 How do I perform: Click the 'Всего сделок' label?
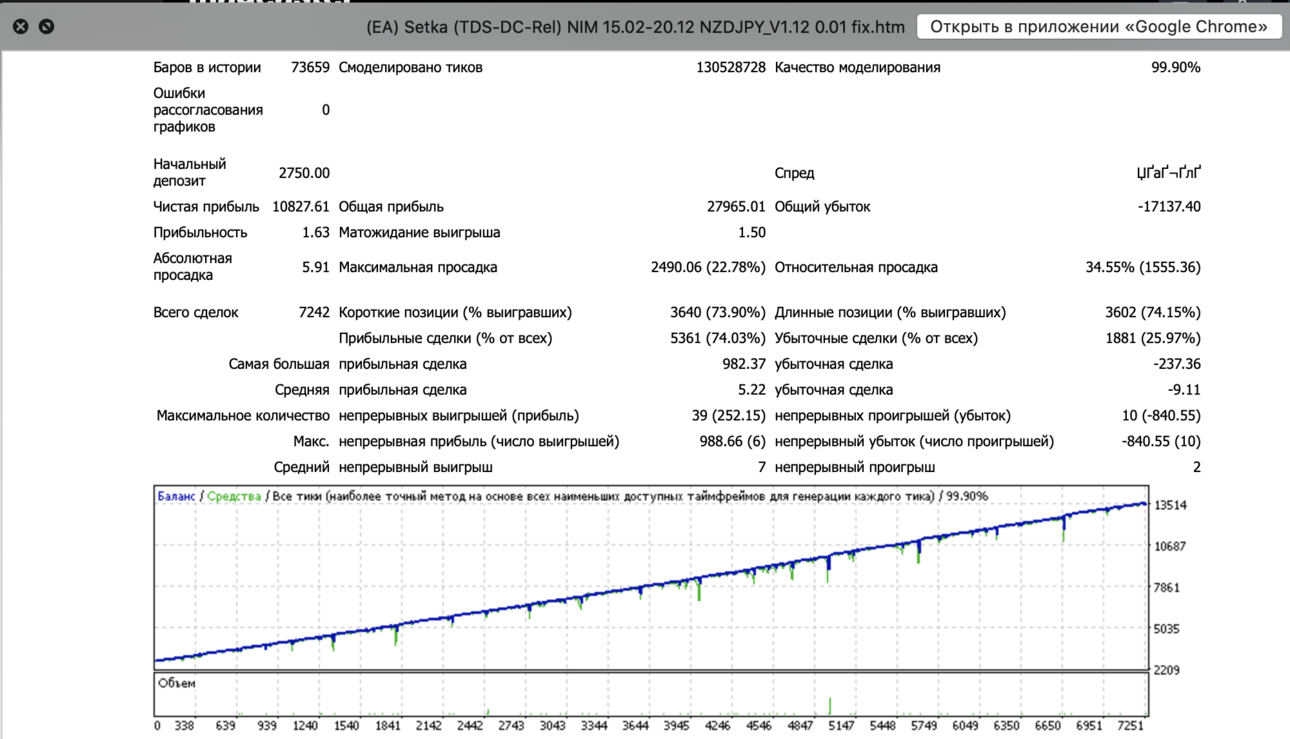(196, 312)
